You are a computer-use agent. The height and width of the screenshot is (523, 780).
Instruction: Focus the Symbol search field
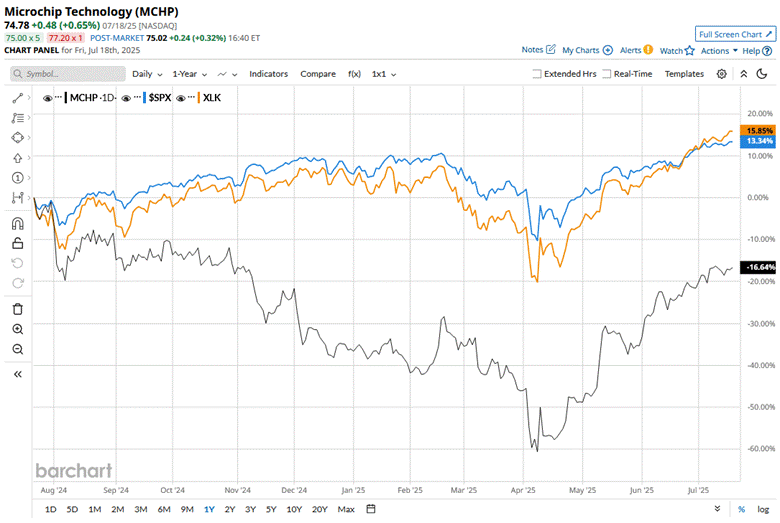click(x=68, y=74)
